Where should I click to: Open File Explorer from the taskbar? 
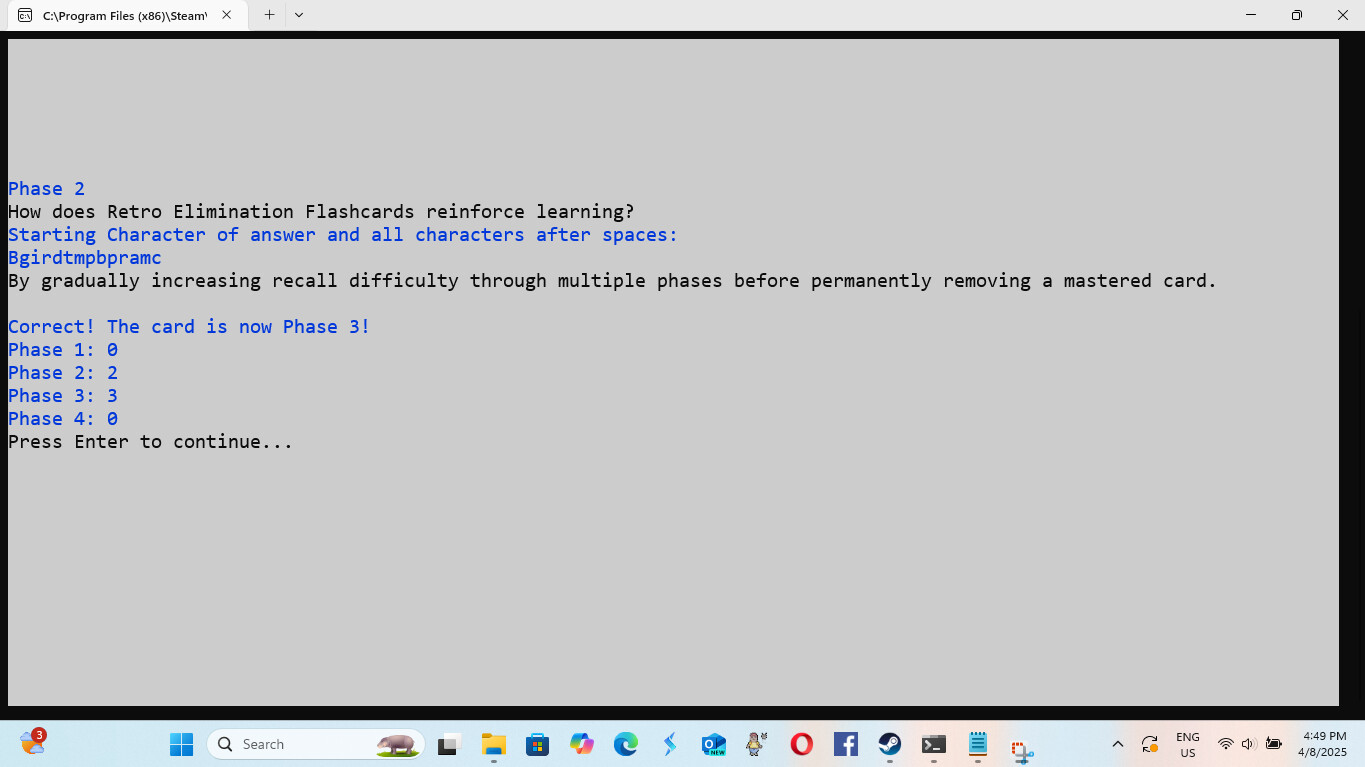(493, 744)
